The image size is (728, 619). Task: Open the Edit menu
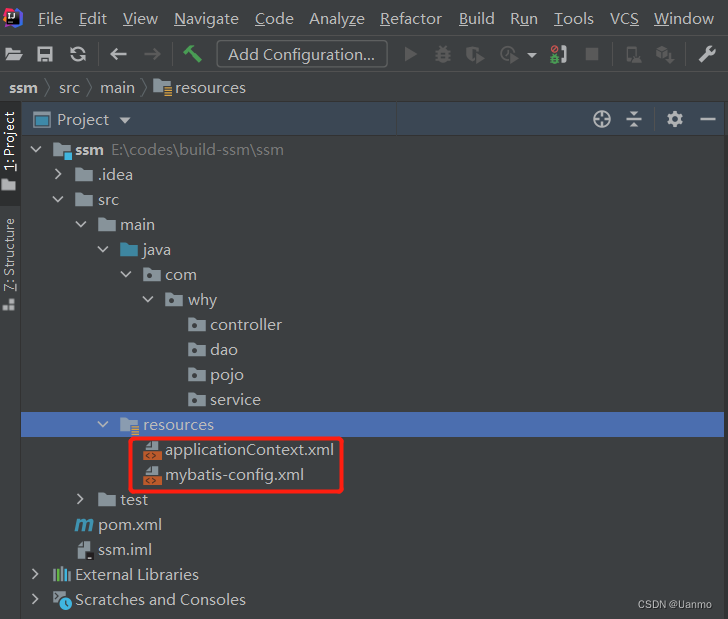92,19
